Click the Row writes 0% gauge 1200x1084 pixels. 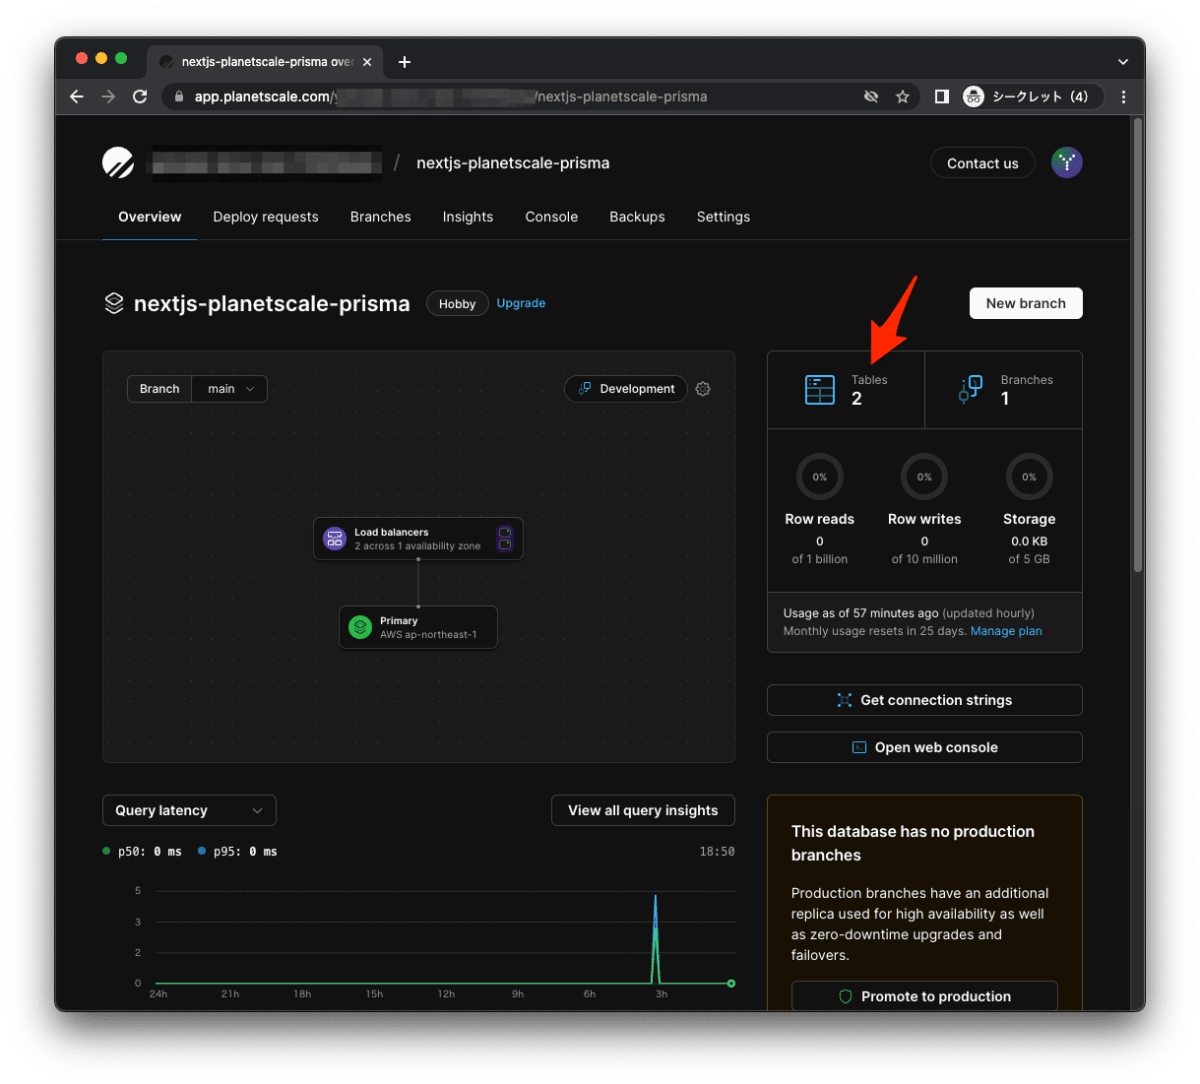point(924,477)
